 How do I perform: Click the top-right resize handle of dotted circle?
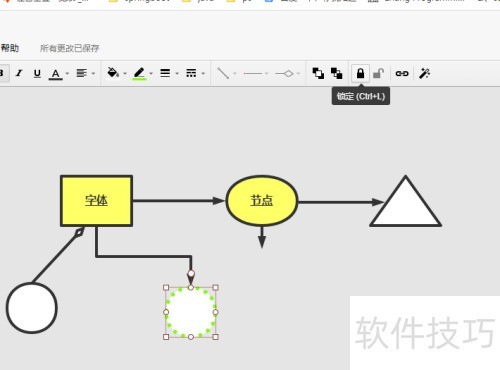click(216, 287)
